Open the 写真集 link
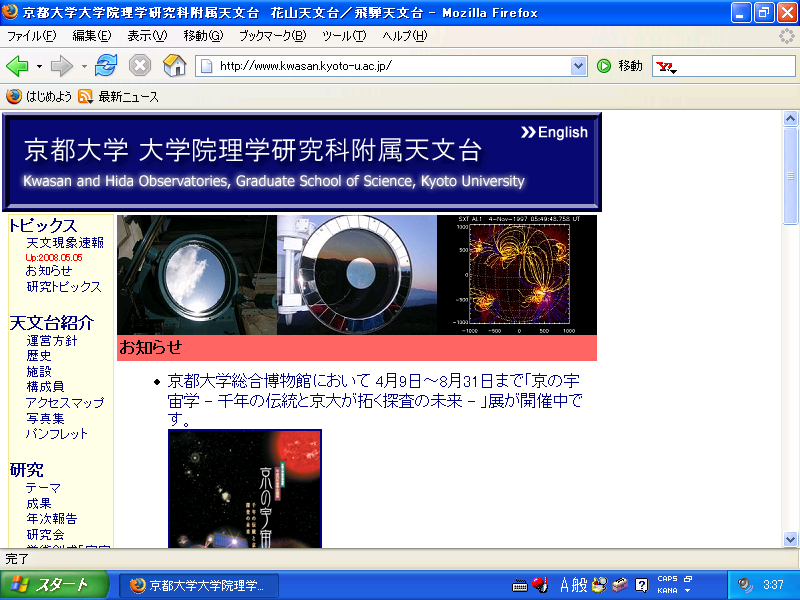The height and width of the screenshot is (600, 800). pyautogui.click(x=45, y=418)
